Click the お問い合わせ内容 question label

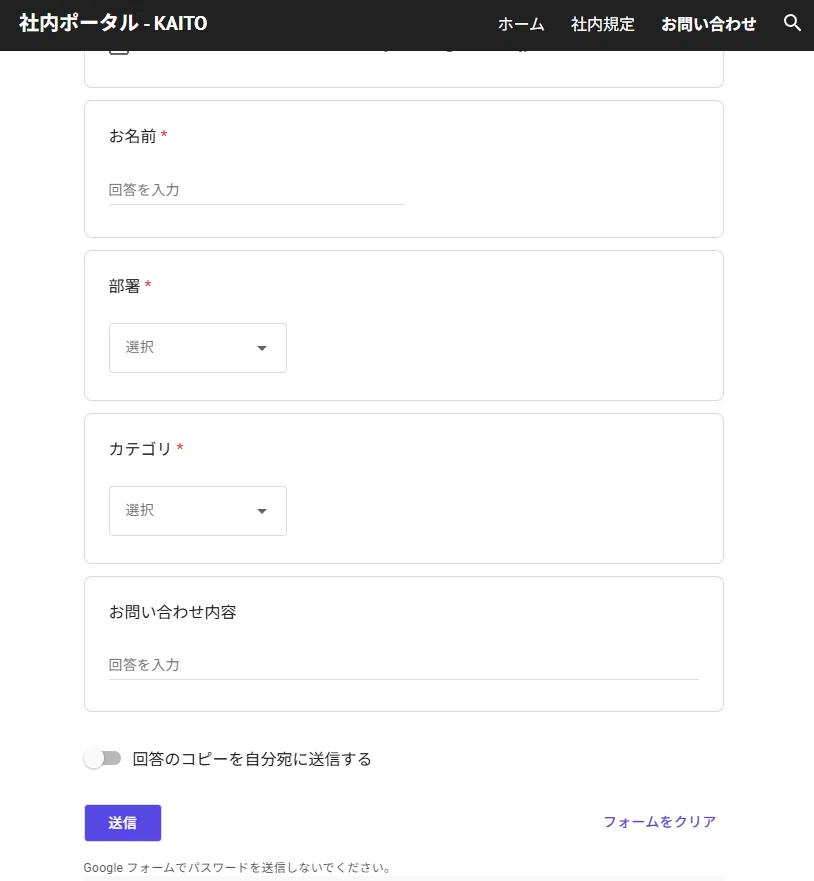click(x=172, y=612)
